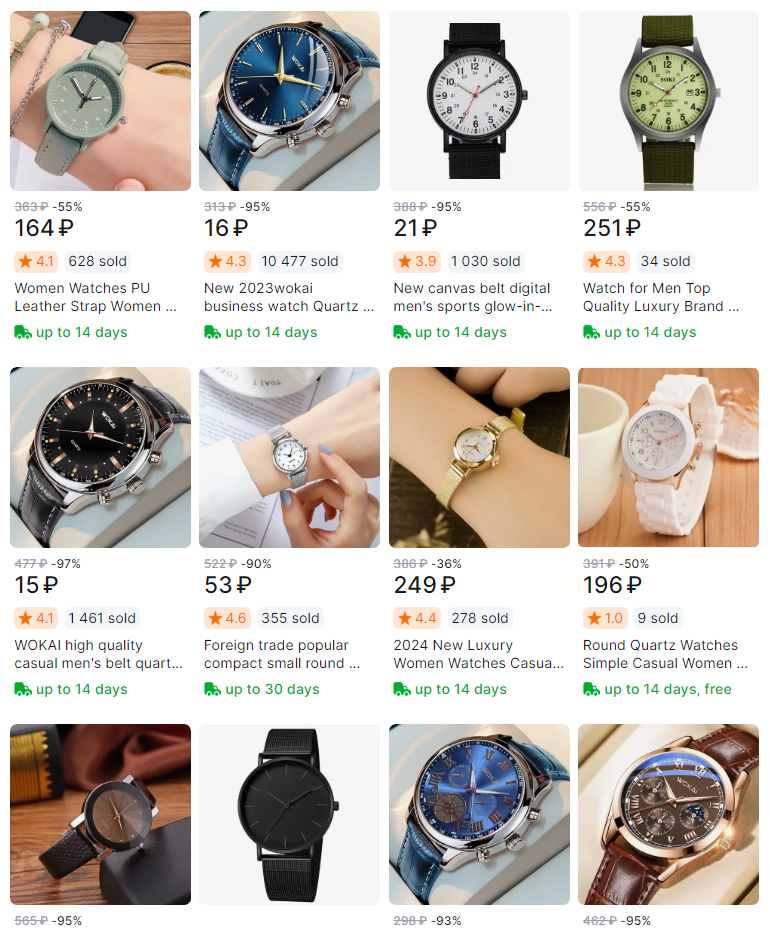Open the 'New 2023wokai business watch Quartz' title
Image resolution: width=770 pixels, height=930 pixels.
pos(289,297)
